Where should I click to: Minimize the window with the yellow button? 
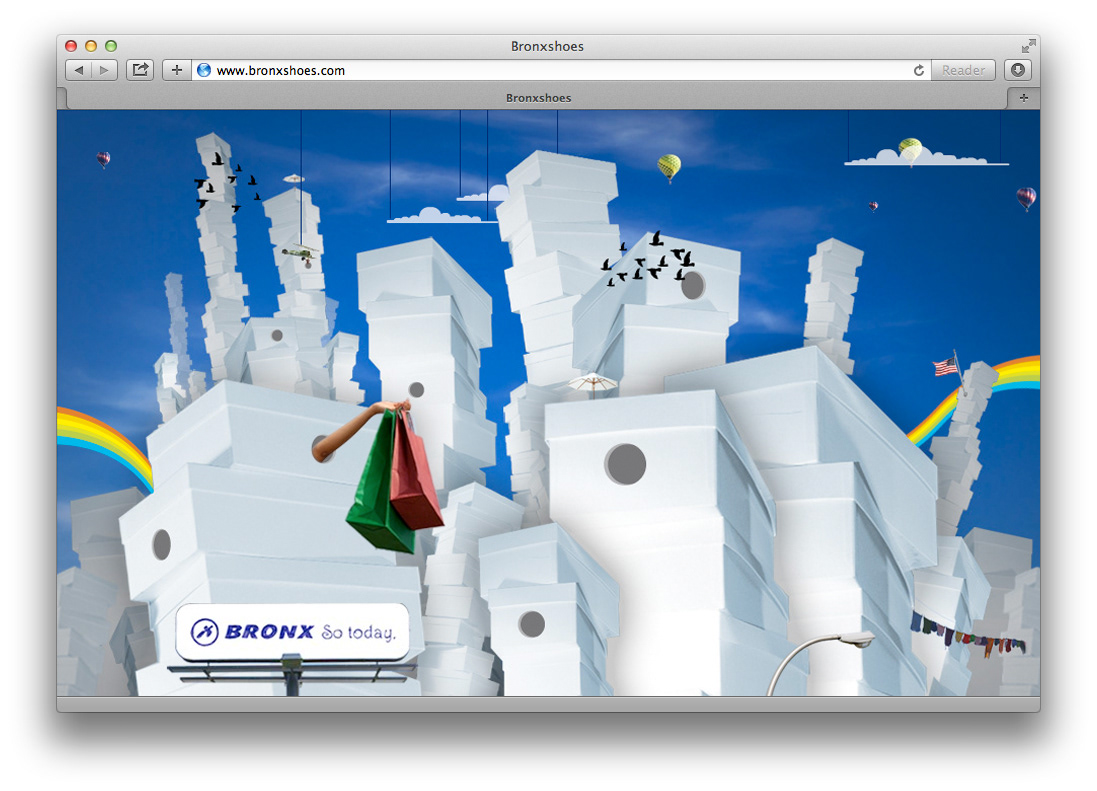(x=90, y=46)
